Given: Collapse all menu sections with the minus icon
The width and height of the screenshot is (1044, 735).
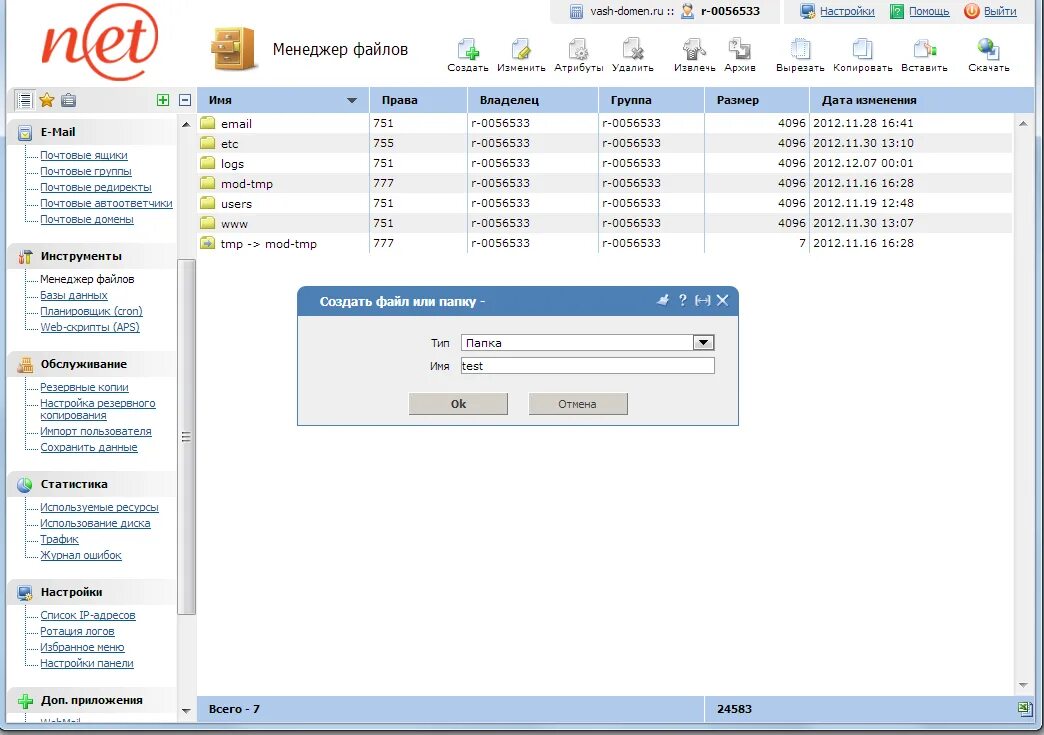Looking at the screenshot, I should tap(185, 101).
